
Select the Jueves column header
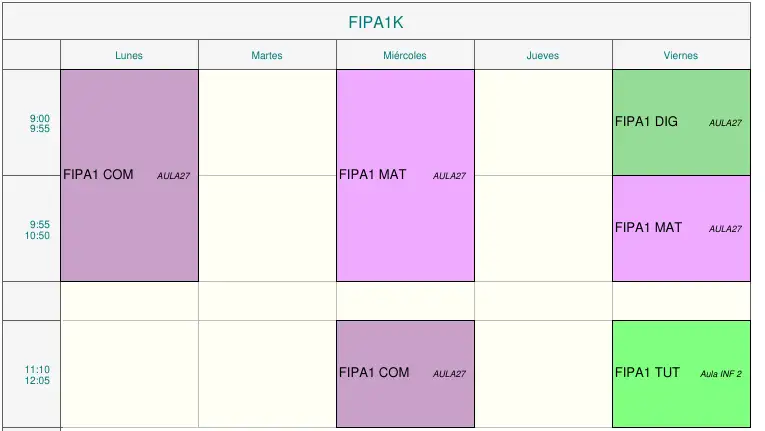coord(543,55)
